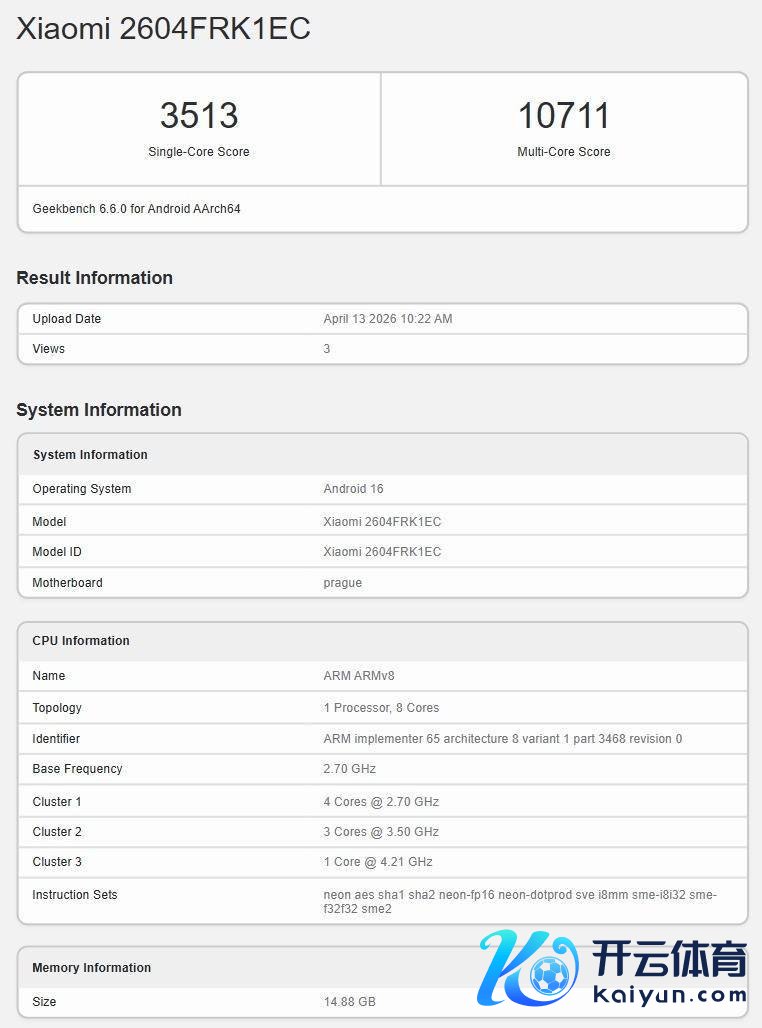Click the Instruction Sets row label
Screen dimensions: 762x1028
click(75, 895)
